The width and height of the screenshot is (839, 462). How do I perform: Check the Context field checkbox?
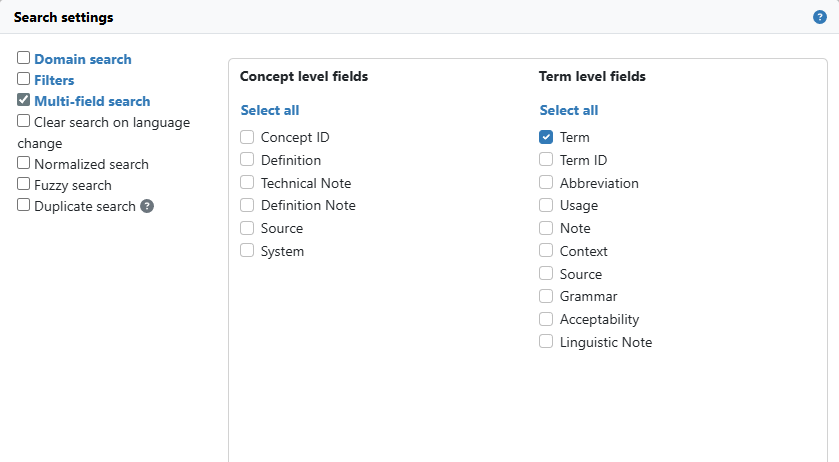click(546, 251)
